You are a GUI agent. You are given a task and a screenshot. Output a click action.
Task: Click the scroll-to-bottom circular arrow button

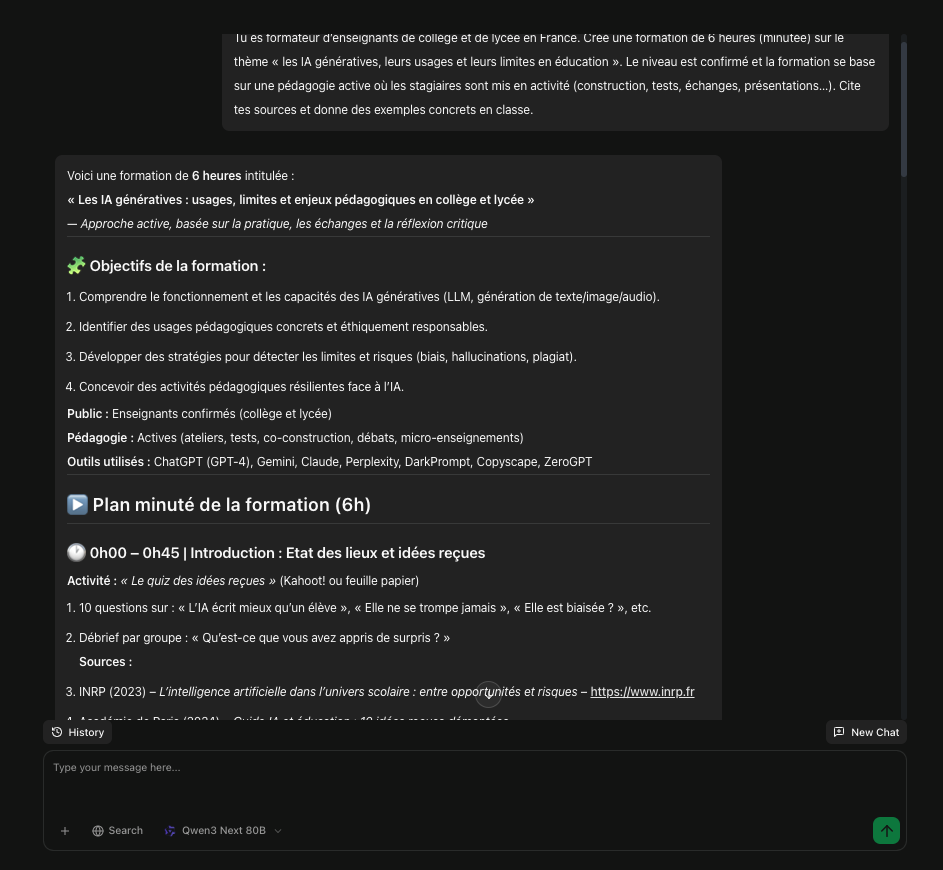point(488,694)
